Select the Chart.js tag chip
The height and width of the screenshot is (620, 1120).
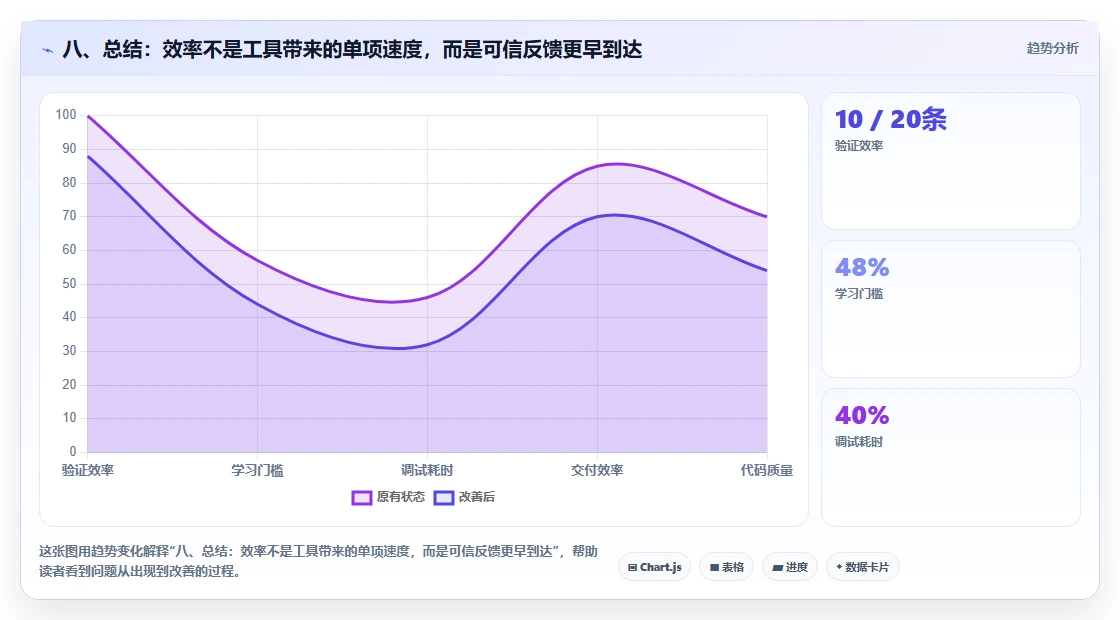(654, 567)
